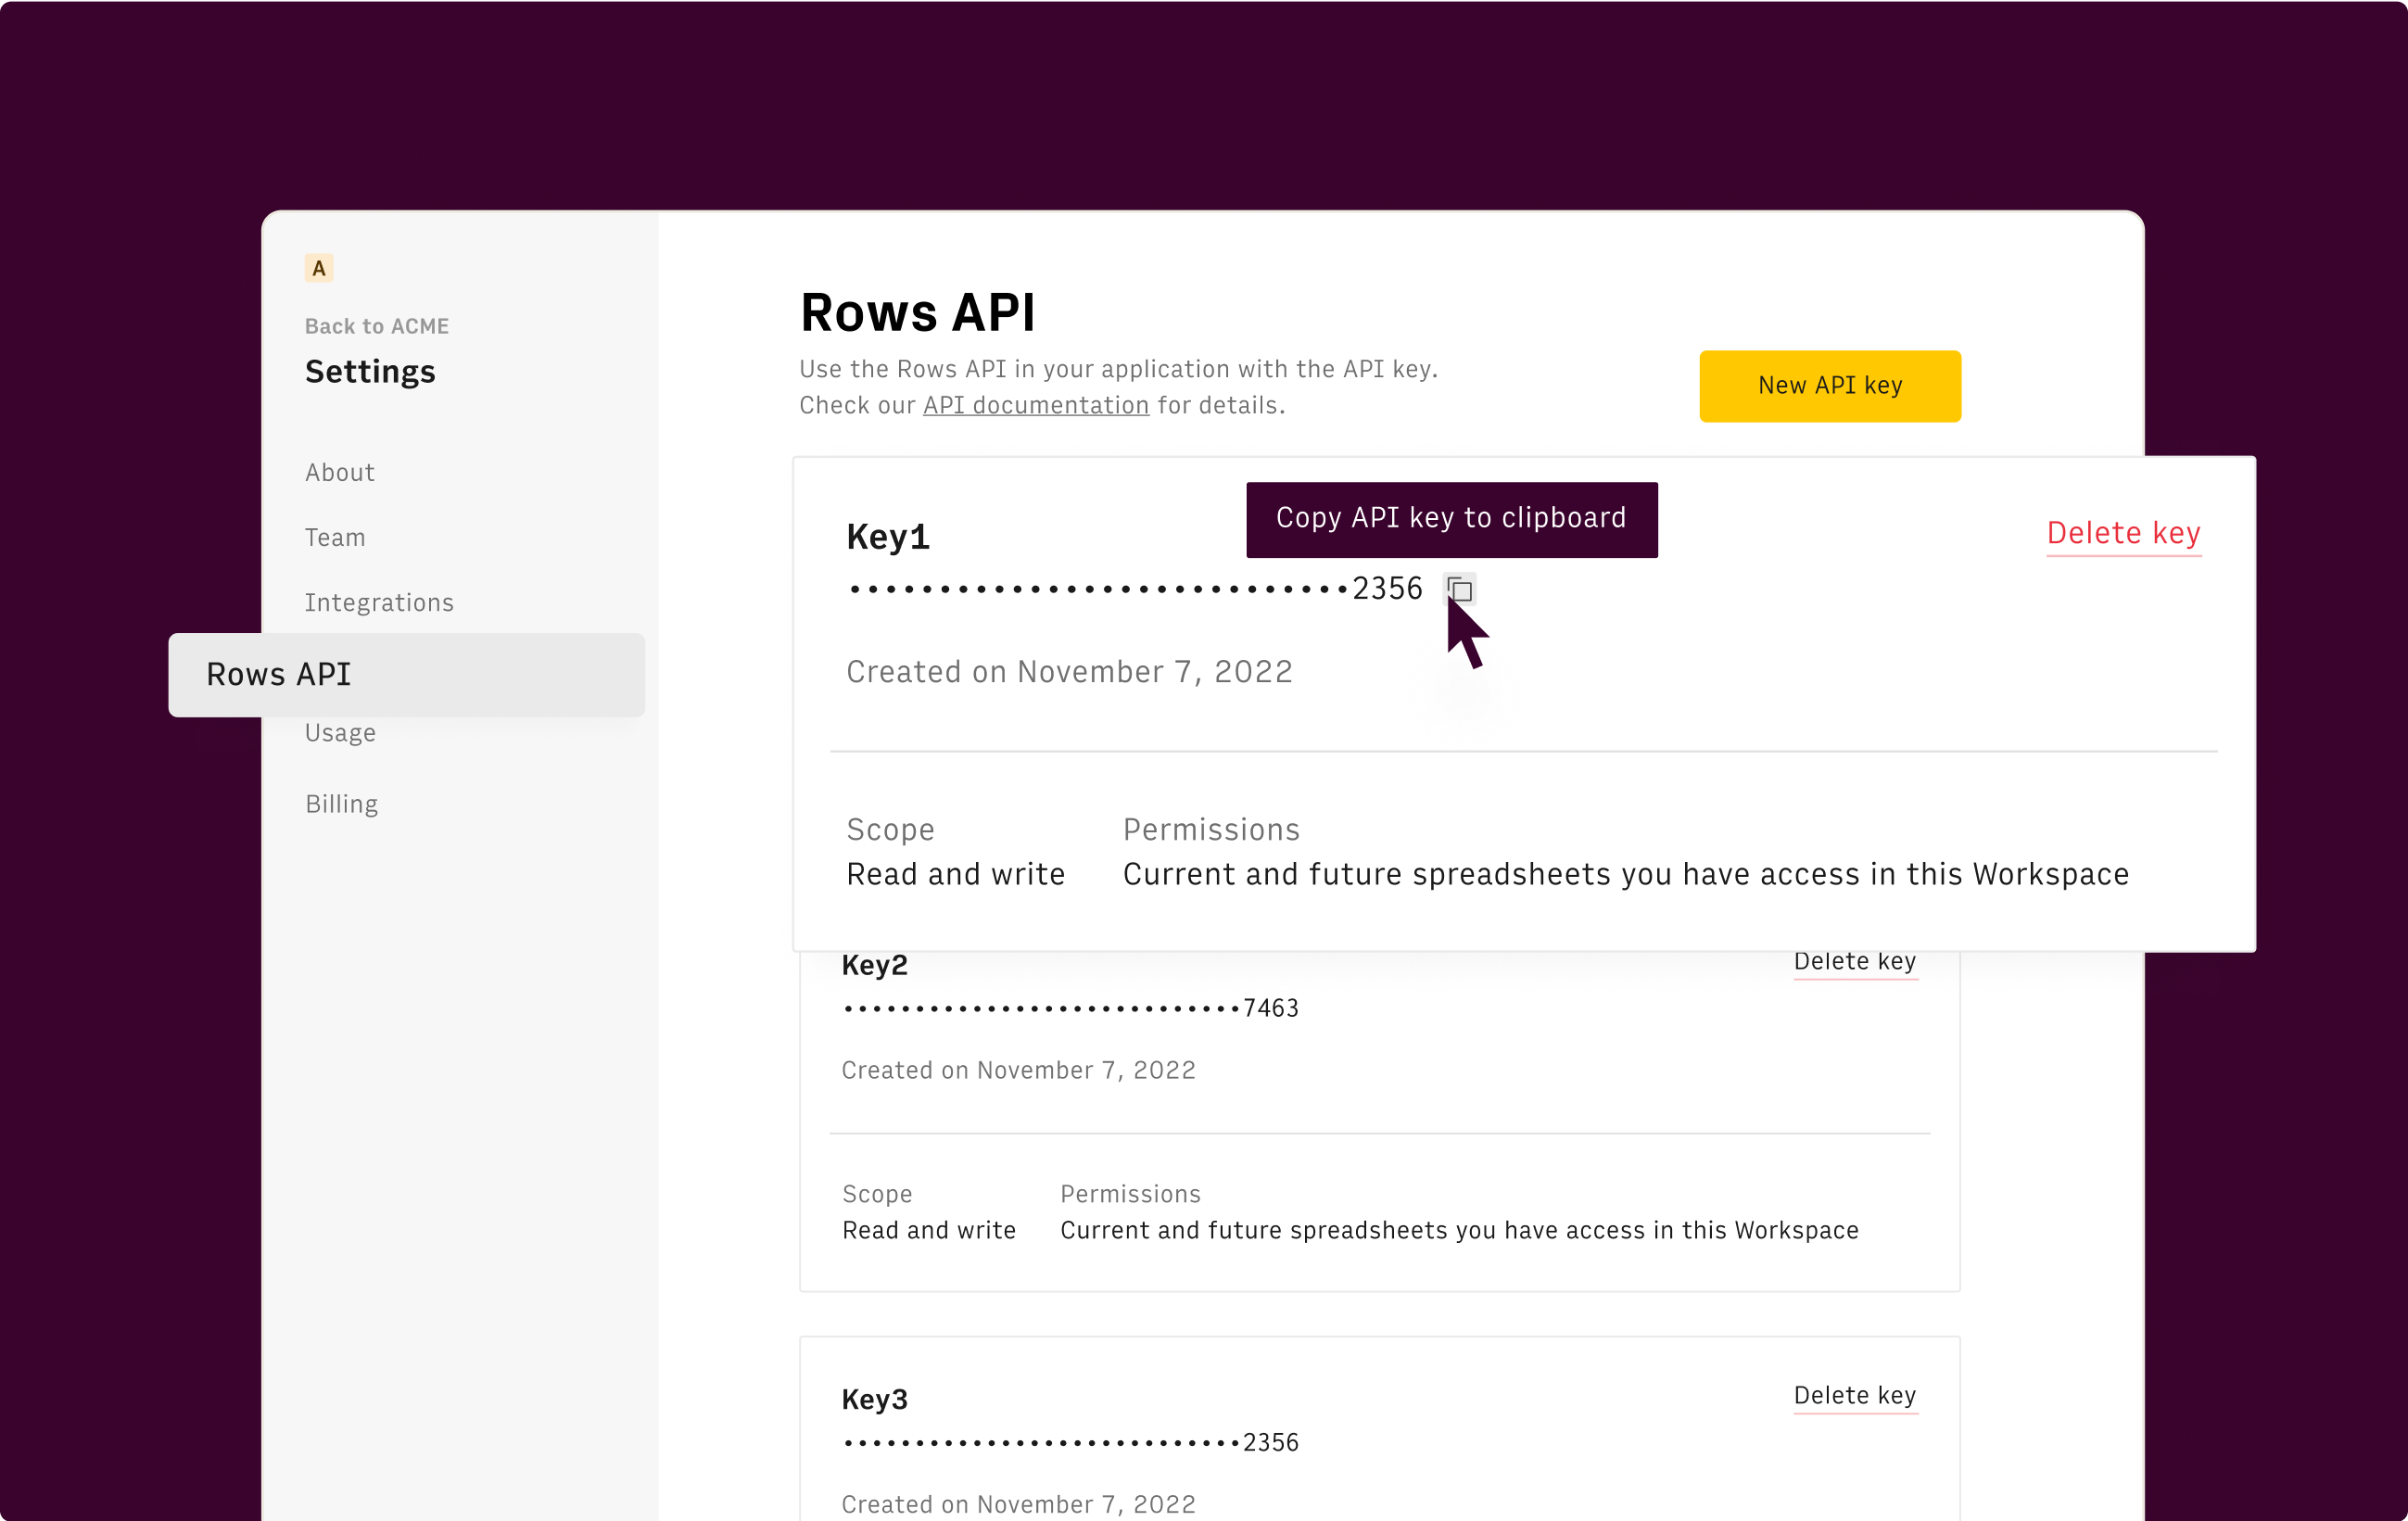Navigate to the About settings page
Image resolution: width=2408 pixels, height=1521 pixels.
coord(340,472)
